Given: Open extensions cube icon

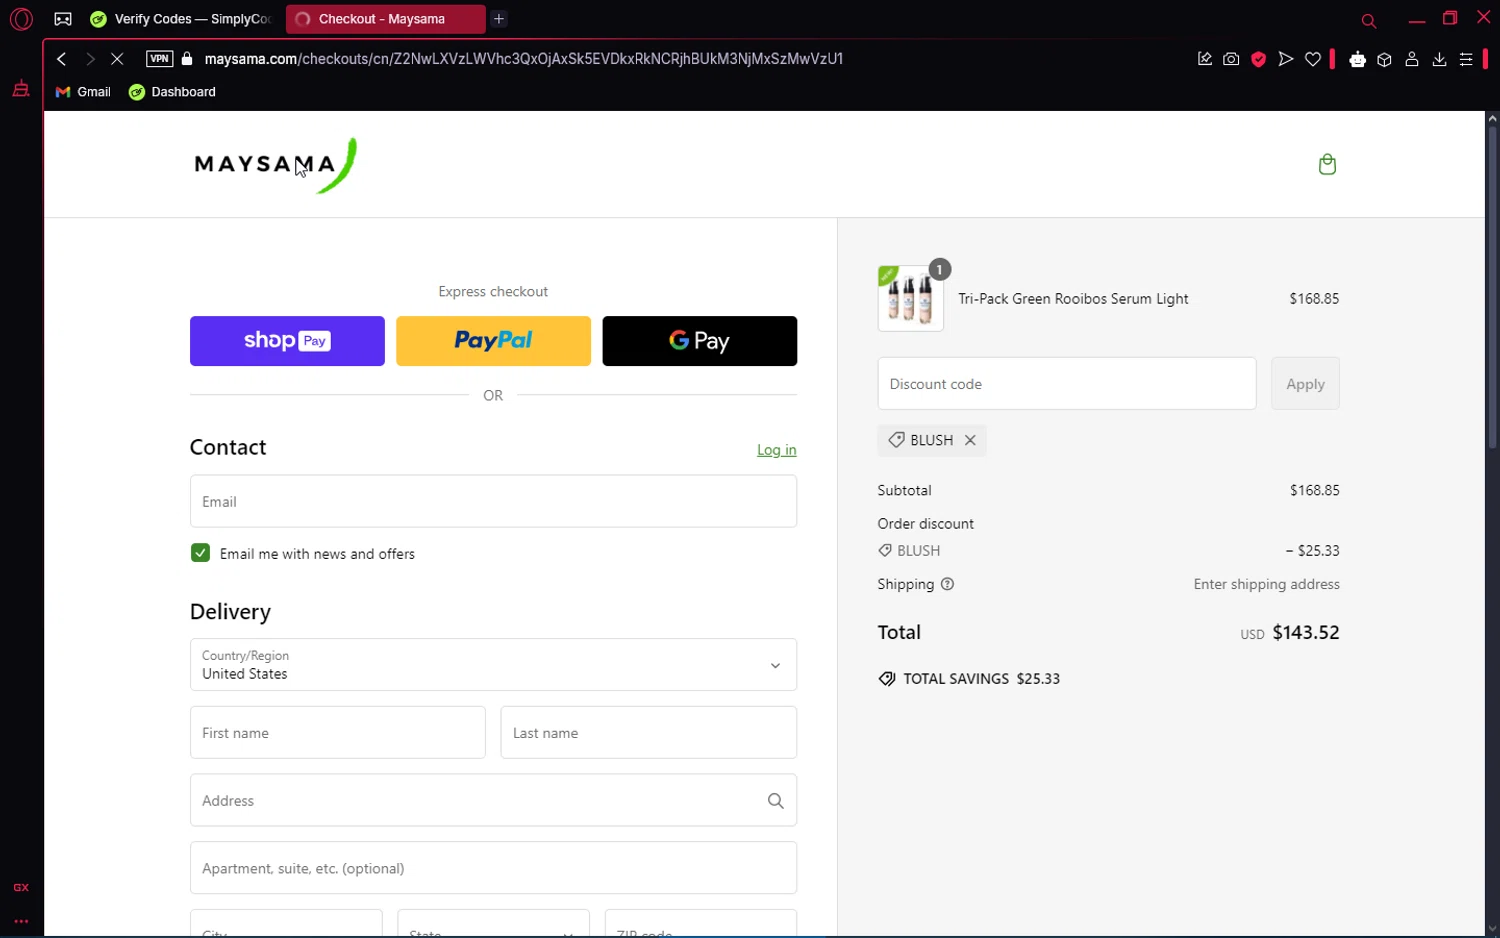Looking at the screenshot, I should point(1385,59).
